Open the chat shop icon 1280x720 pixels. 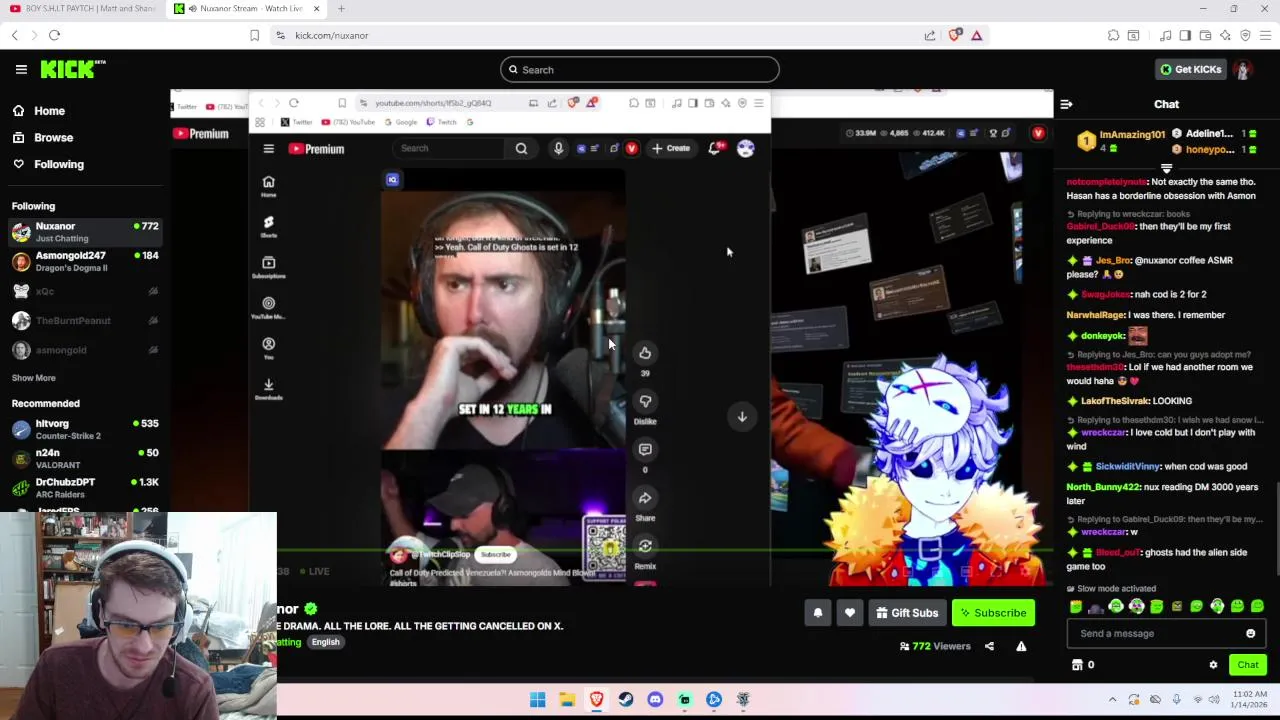coord(1077,665)
